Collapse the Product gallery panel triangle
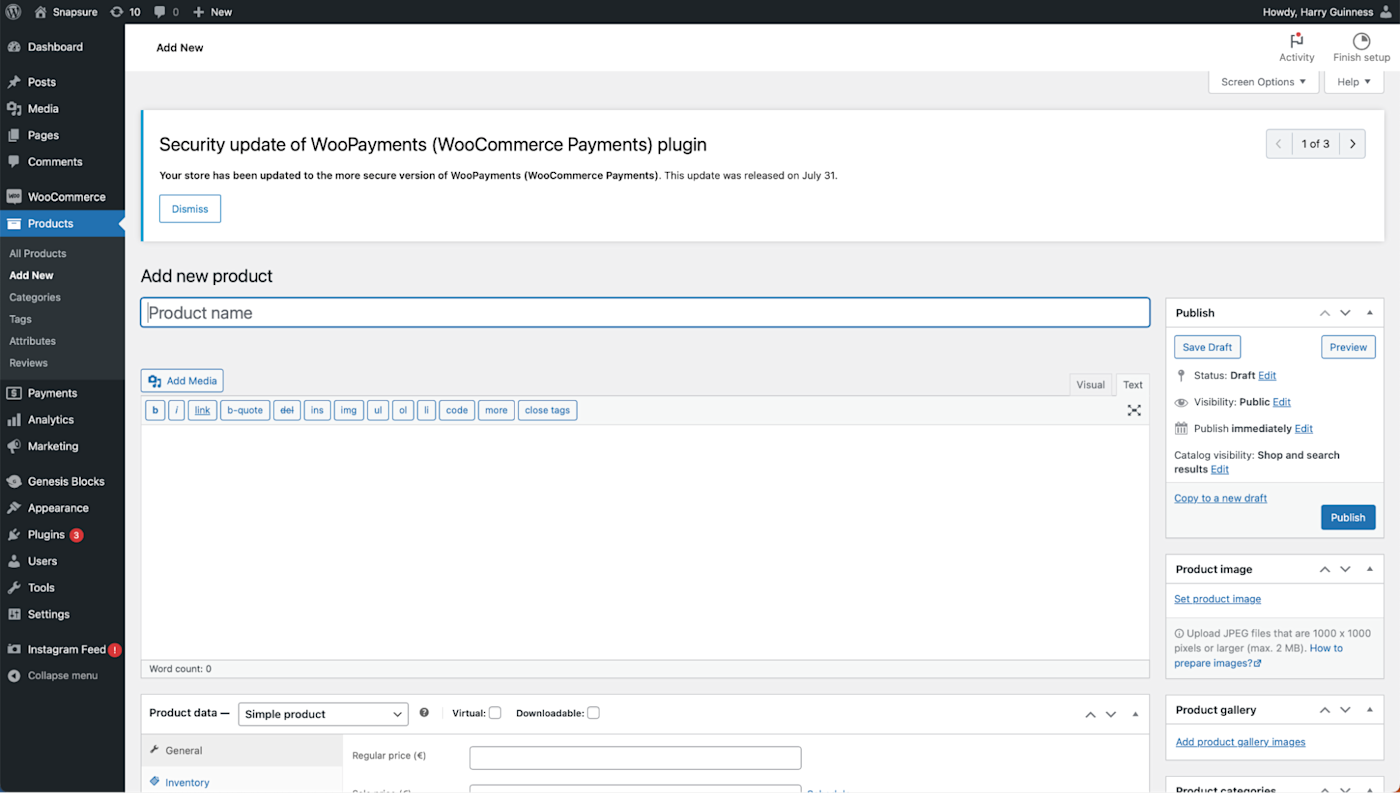Viewport: 1400px width, 793px height. tap(1370, 710)
